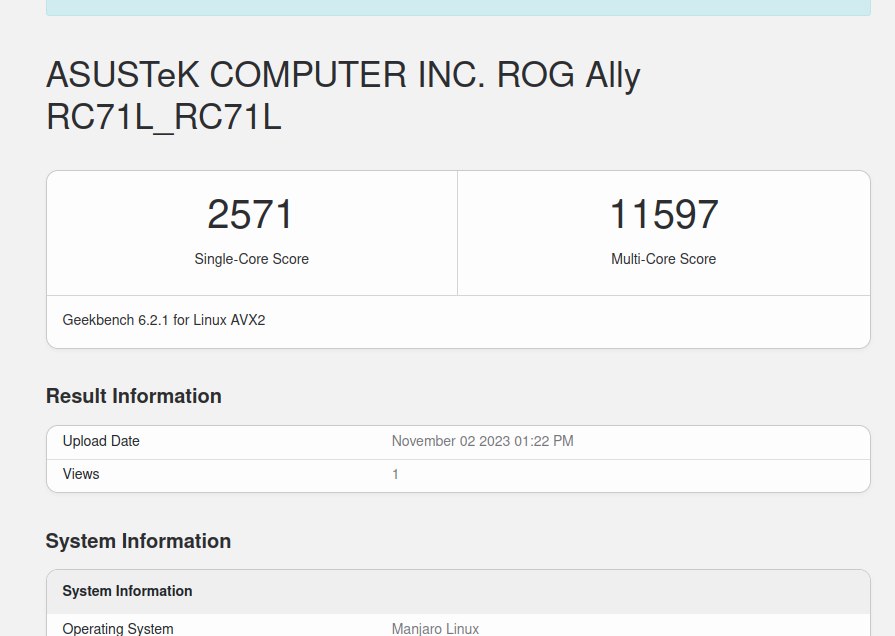The image size is (895, 636).
Task: Click the Upload Date row label
Action: [x=101, y=441]
